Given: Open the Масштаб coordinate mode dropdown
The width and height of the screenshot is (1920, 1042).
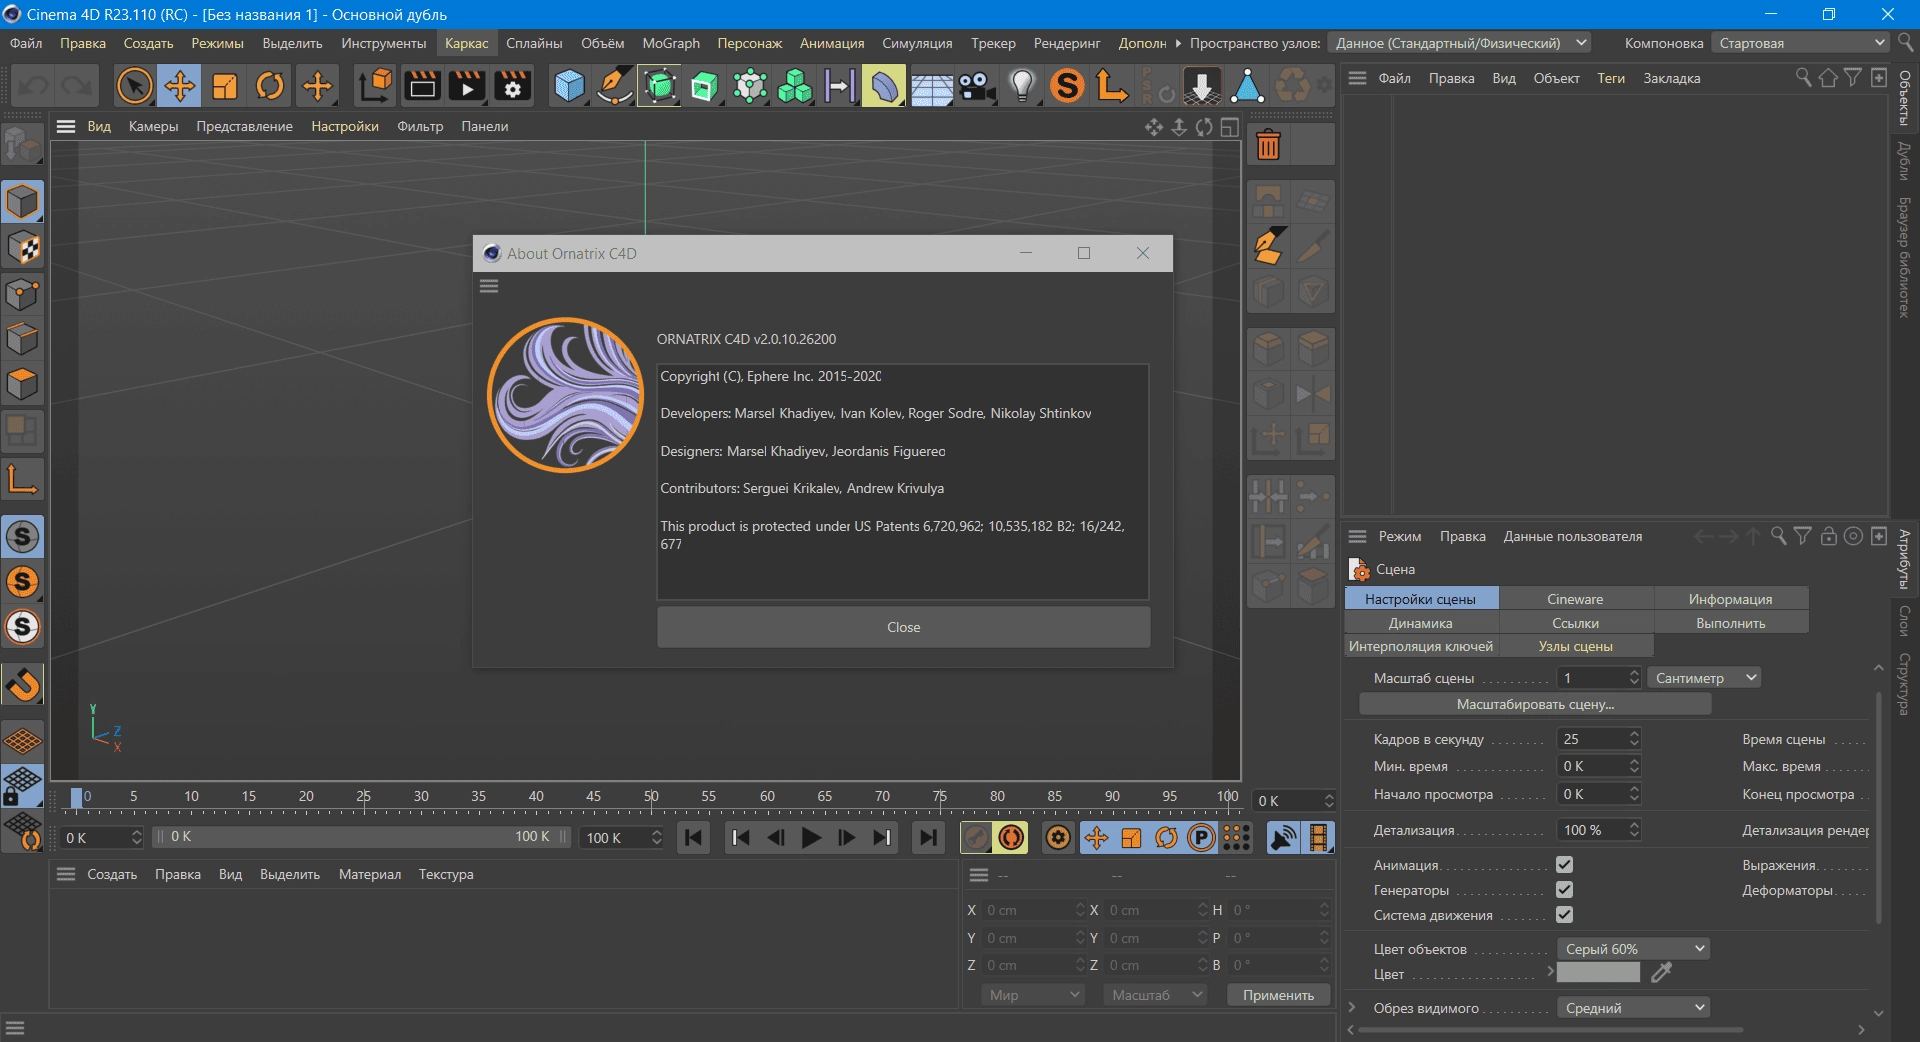Looking at the screenshot, I should tap(1155, 995).
